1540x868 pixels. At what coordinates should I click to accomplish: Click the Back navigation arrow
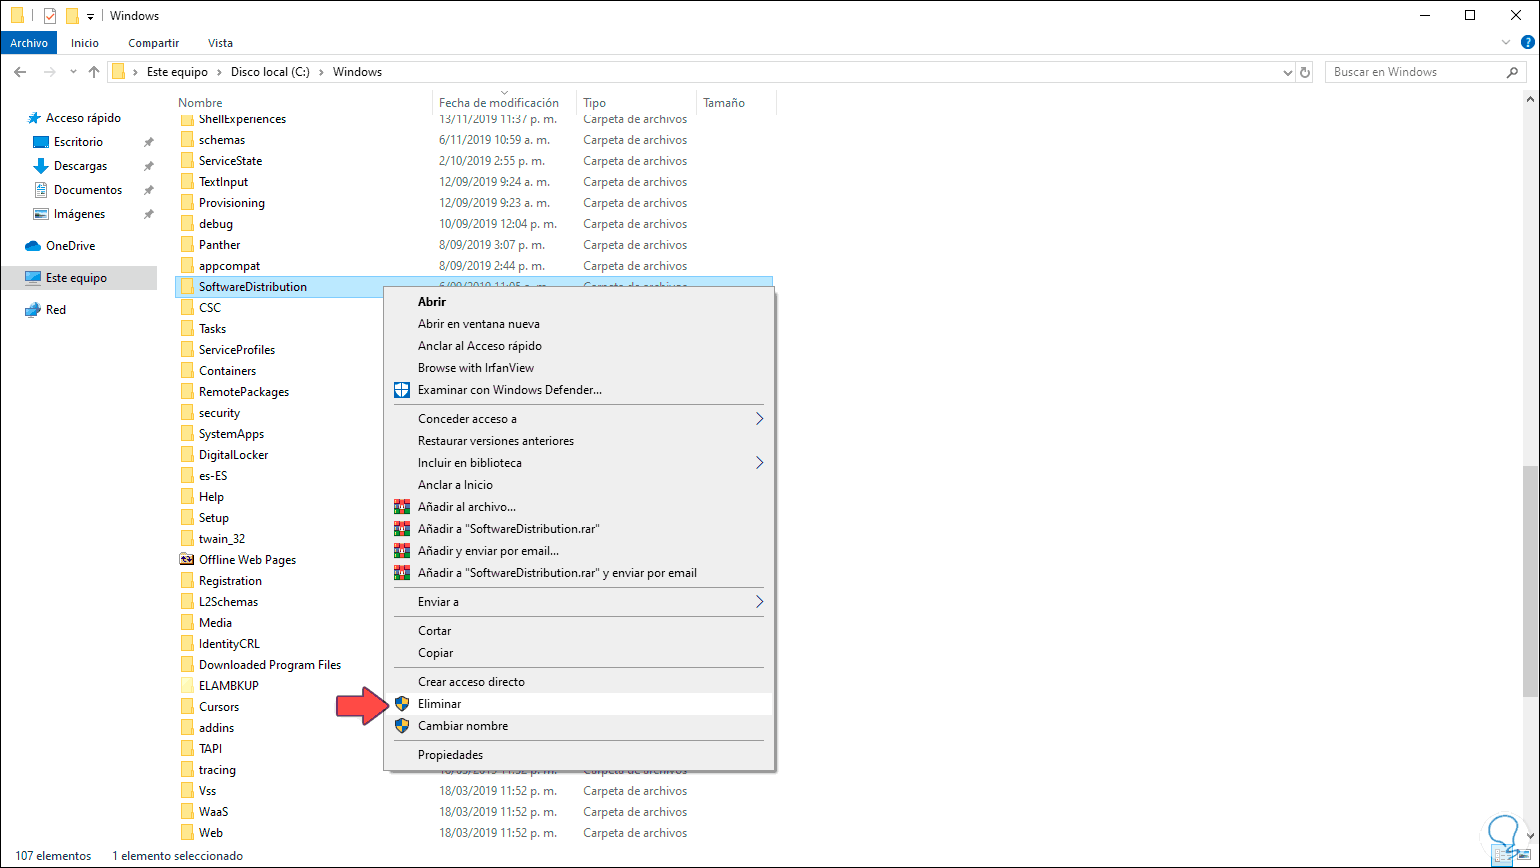tap(20, 72)
